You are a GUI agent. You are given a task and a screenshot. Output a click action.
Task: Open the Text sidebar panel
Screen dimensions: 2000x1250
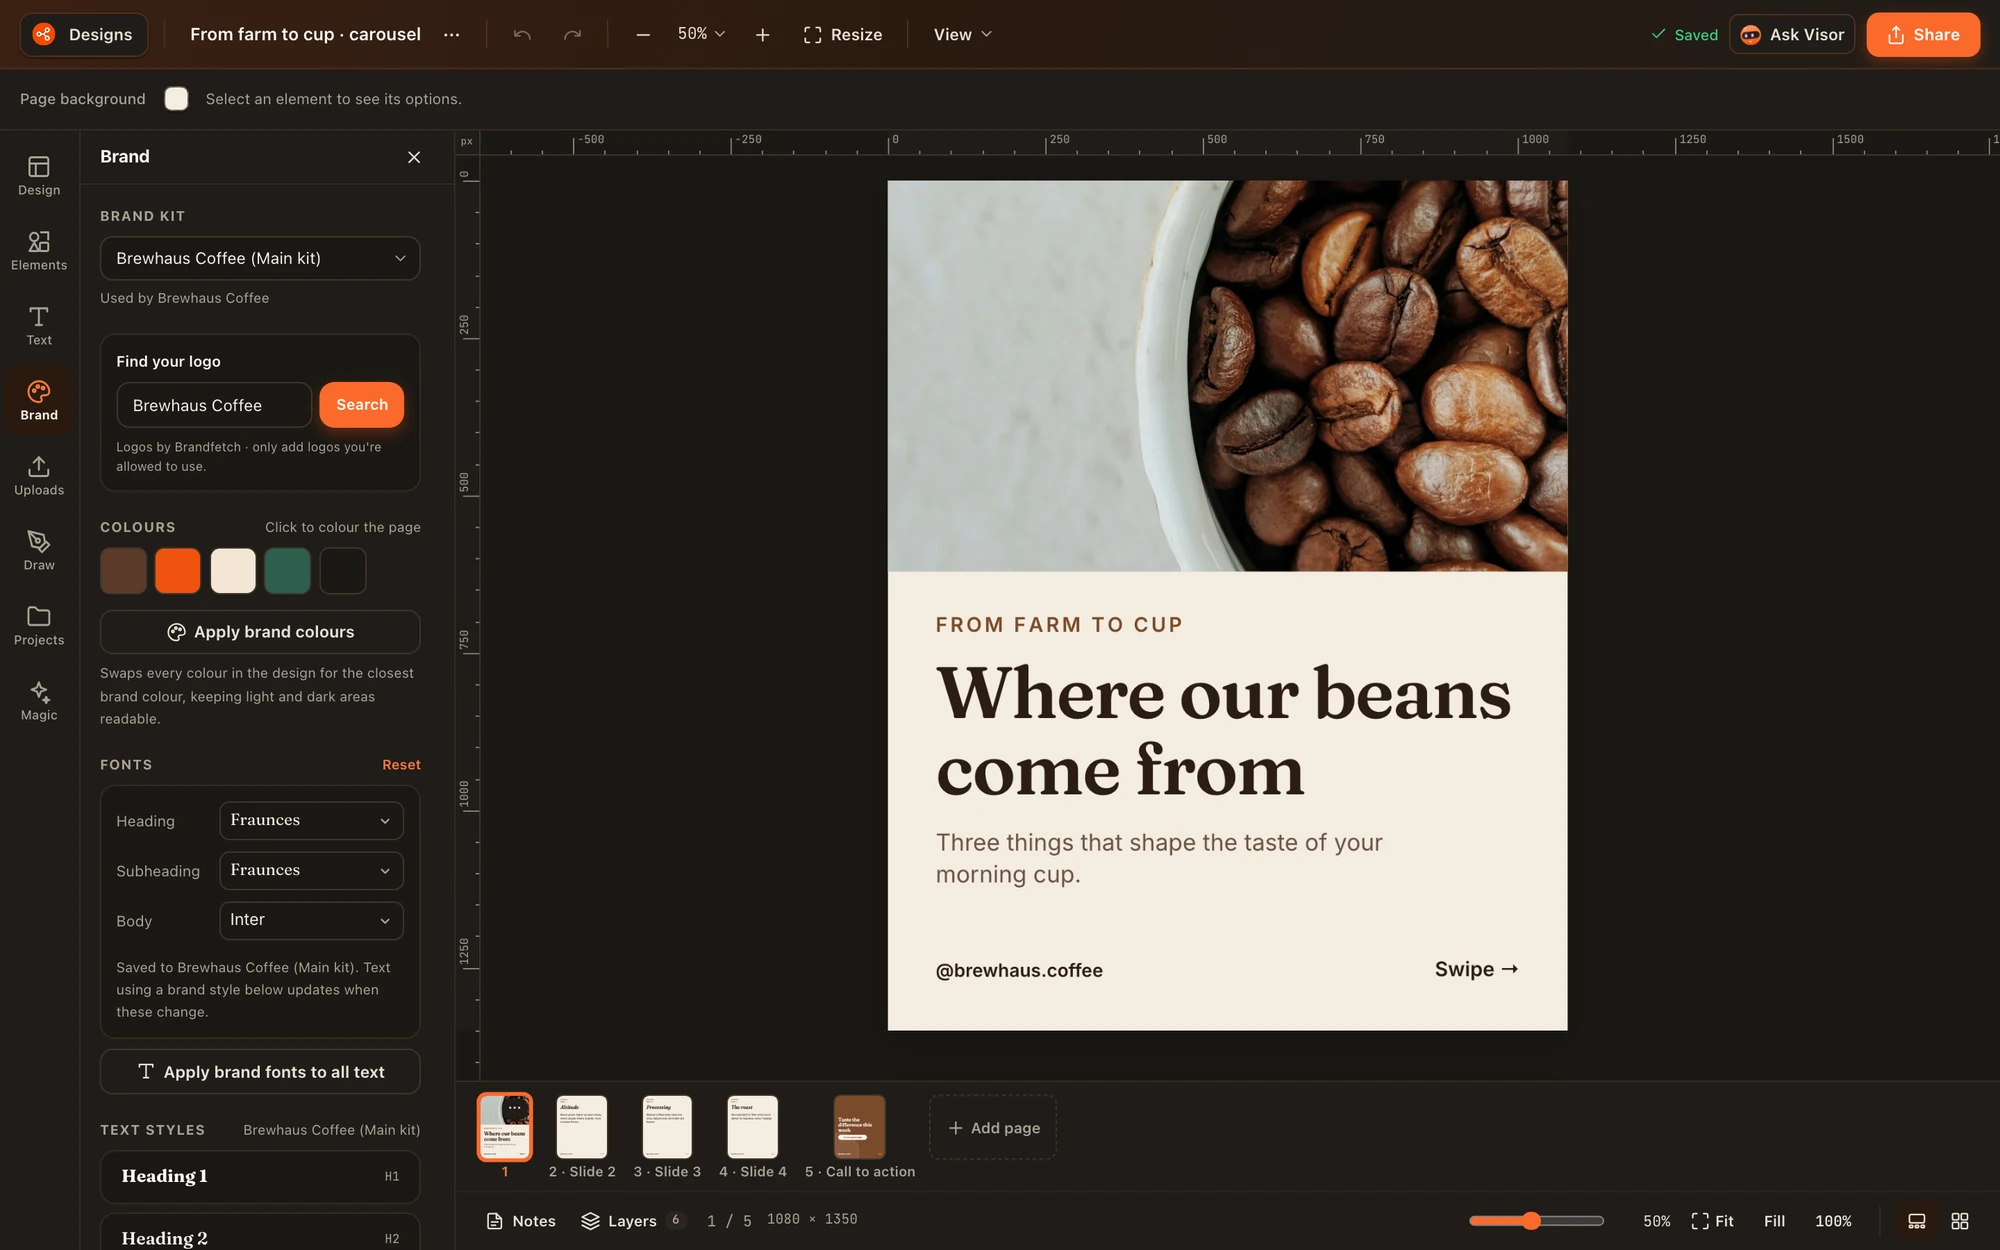coord(39,325)
